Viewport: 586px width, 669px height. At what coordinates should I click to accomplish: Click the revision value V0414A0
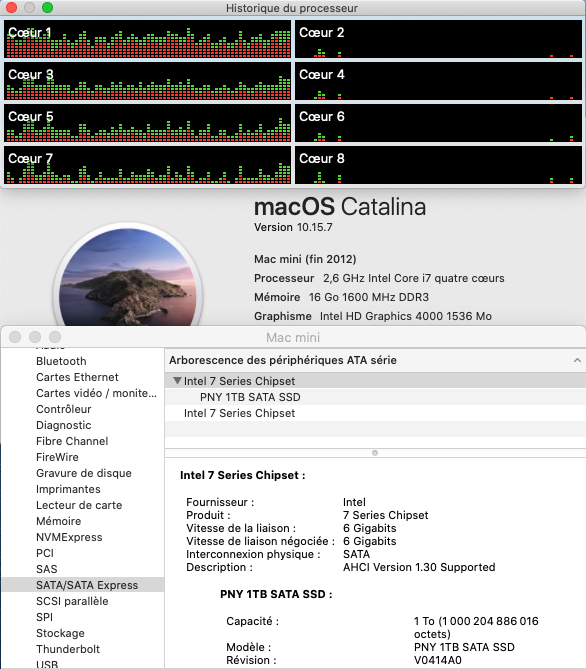437,660
